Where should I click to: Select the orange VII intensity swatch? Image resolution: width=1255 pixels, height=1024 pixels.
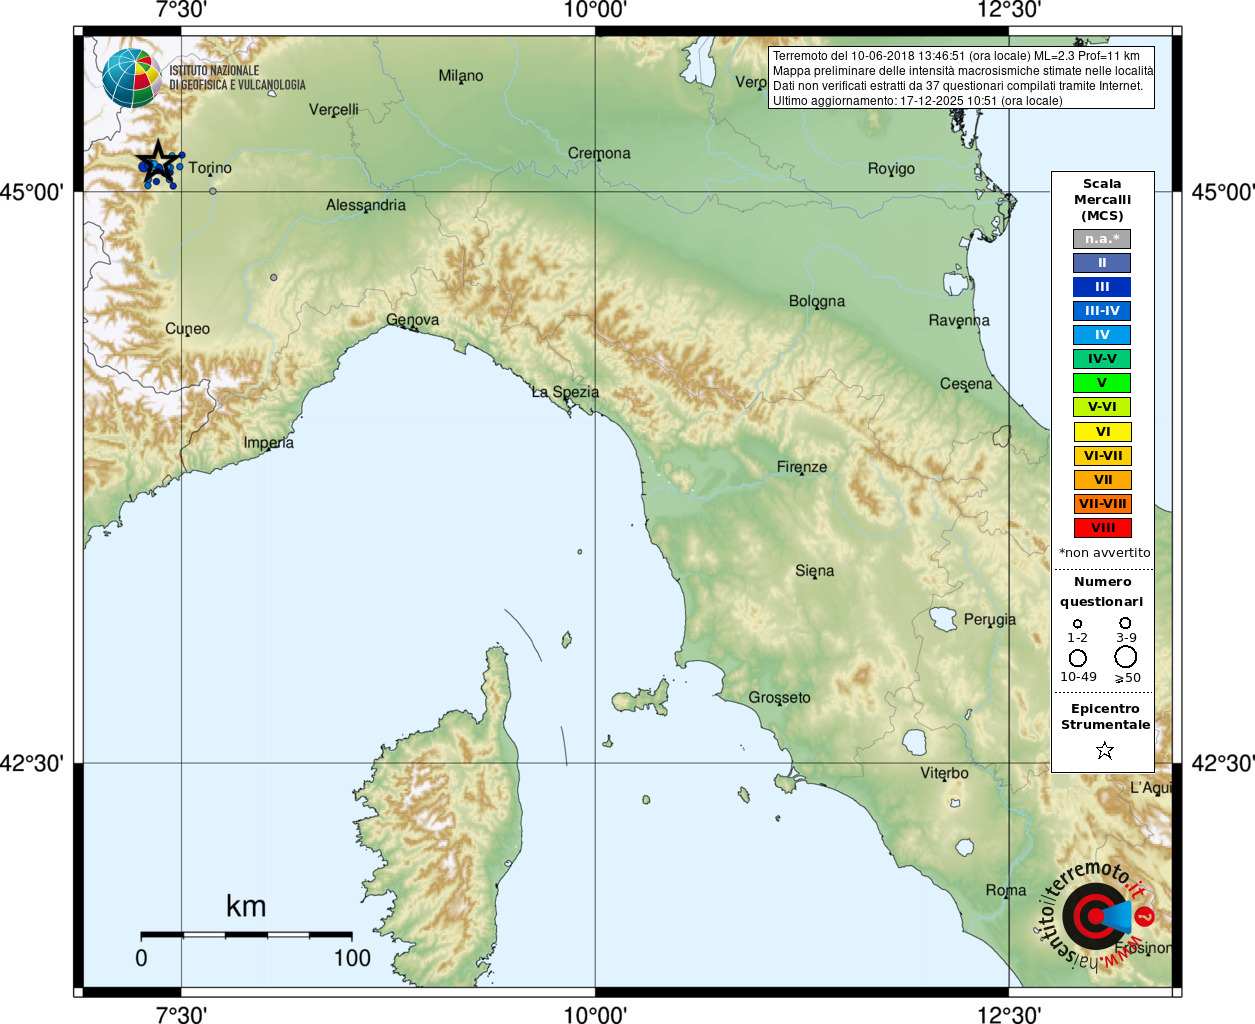[1102, 480]
